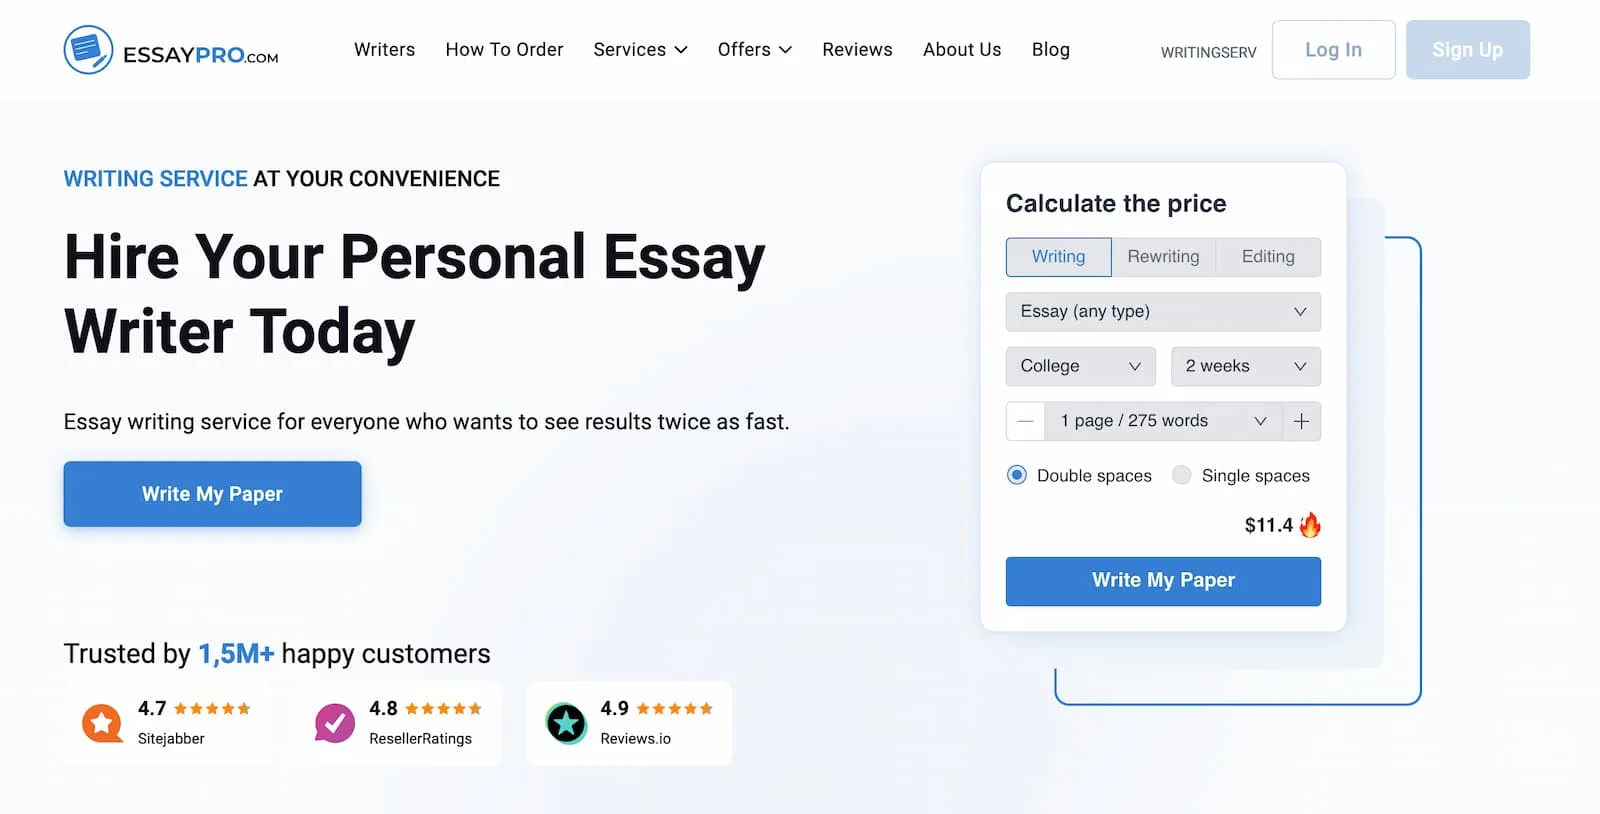Click the Sign Up button
This screenshot has height=814, width=1600.
coord(1467,50)
